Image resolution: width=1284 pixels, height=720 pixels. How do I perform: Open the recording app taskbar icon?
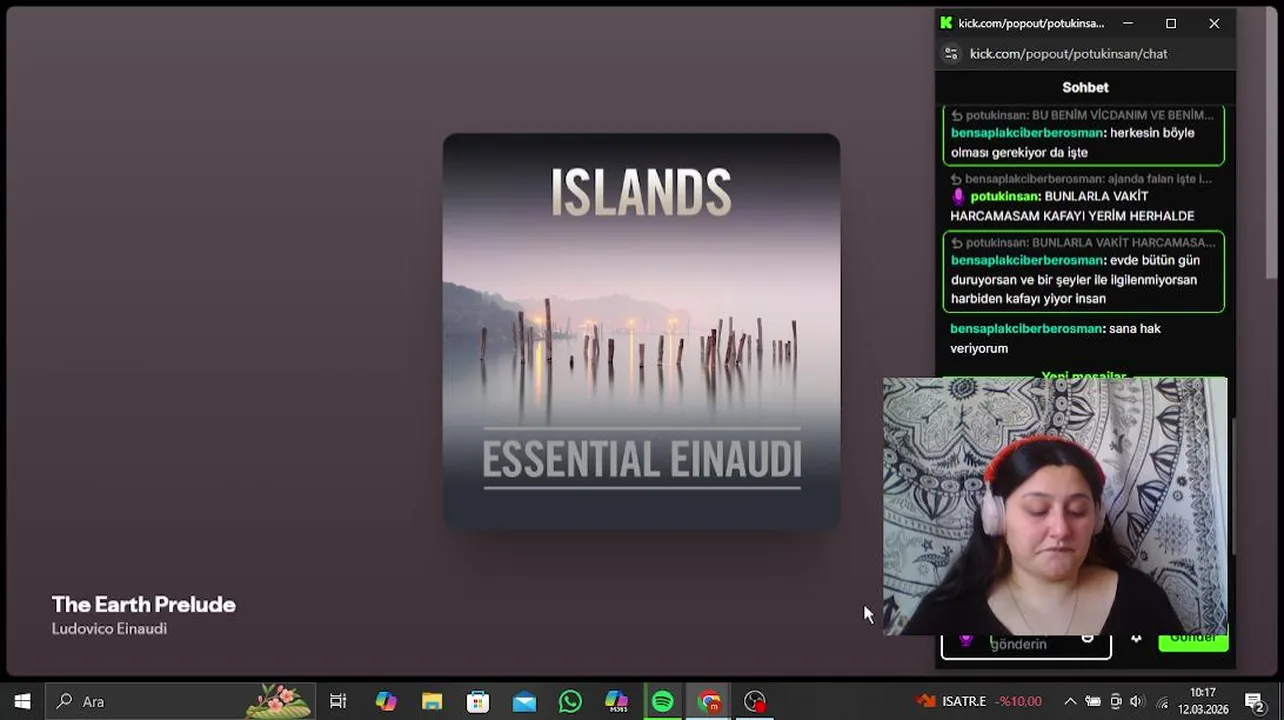[x=755, y=701]
